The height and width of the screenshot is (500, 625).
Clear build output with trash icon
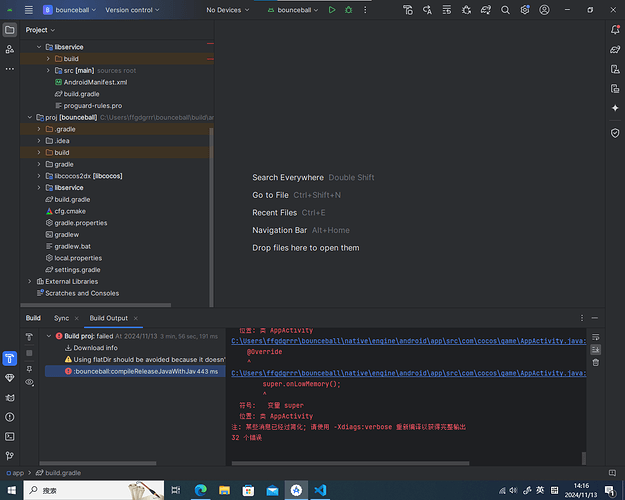point(596,362)
